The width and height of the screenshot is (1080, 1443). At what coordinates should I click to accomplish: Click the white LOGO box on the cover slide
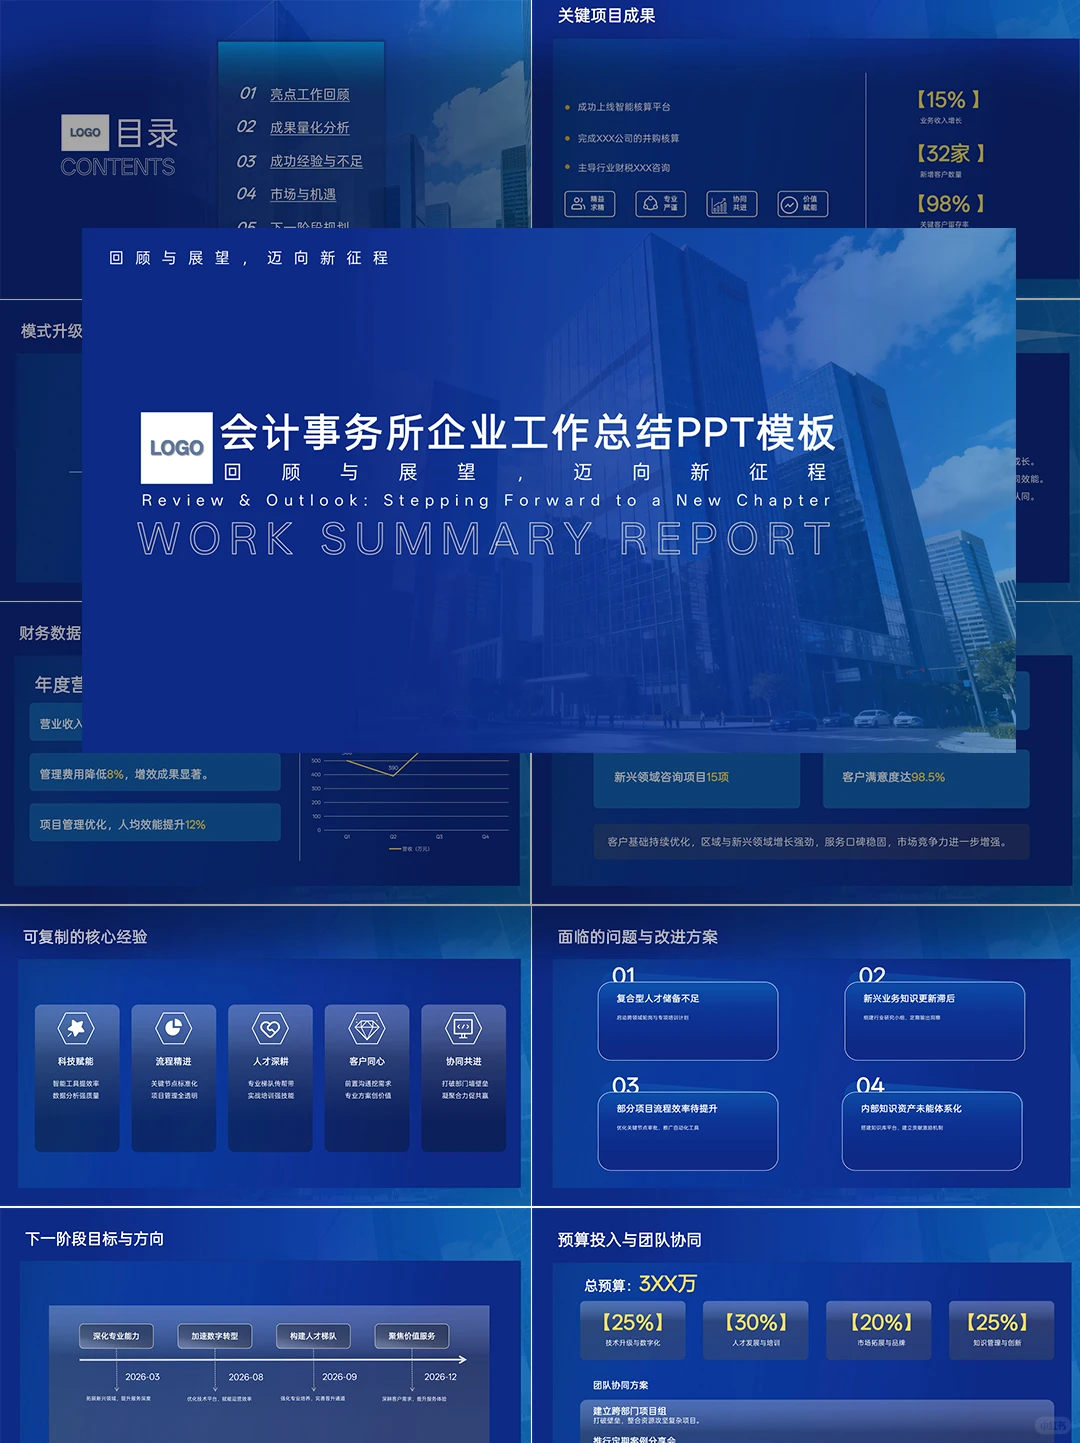point(177,447)
